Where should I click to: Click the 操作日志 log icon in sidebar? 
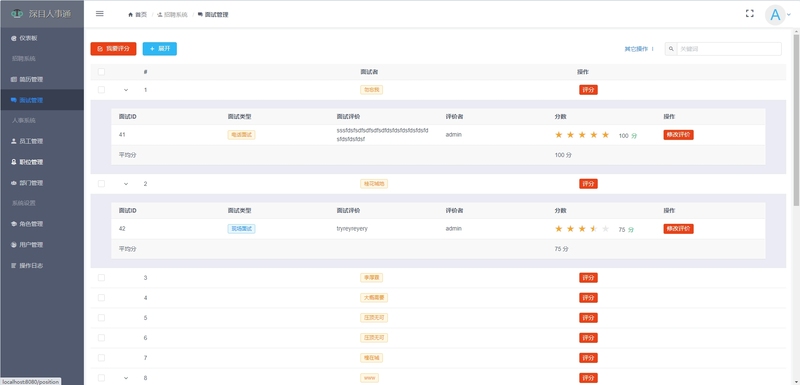[14, 266]
